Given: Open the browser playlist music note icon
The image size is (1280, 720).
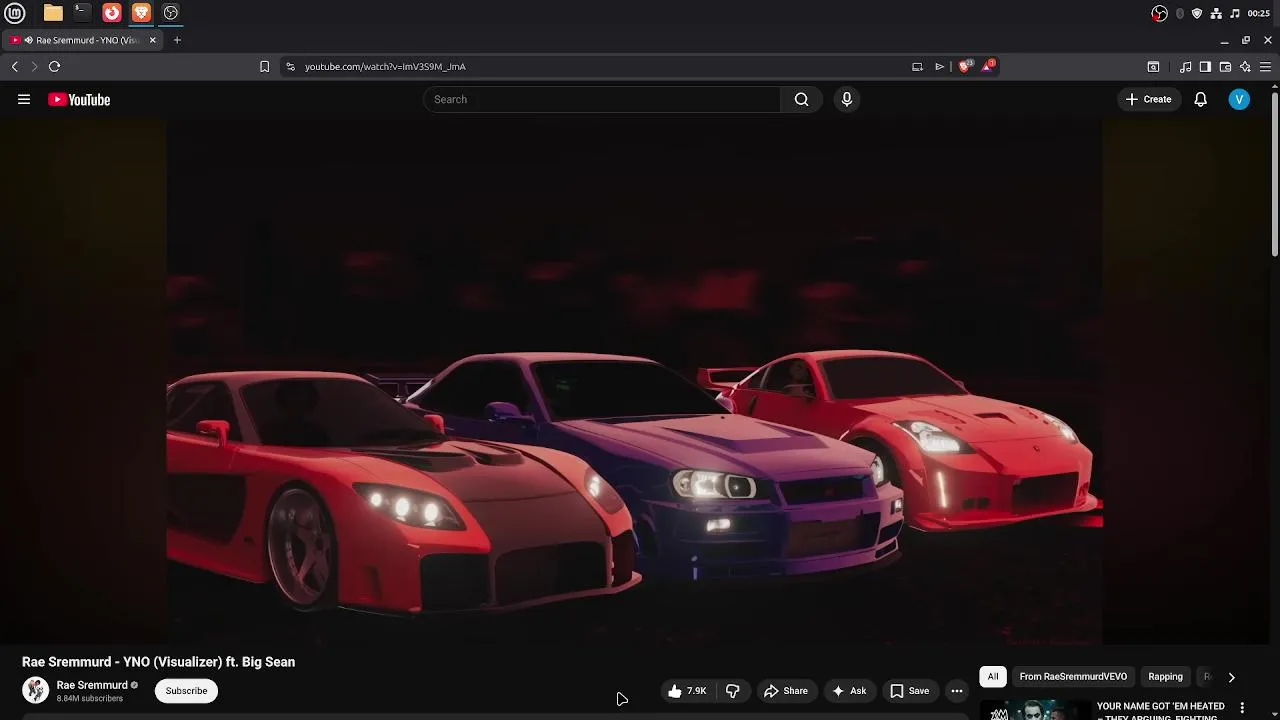Looking at the screenshot, I should point(1185,67).
